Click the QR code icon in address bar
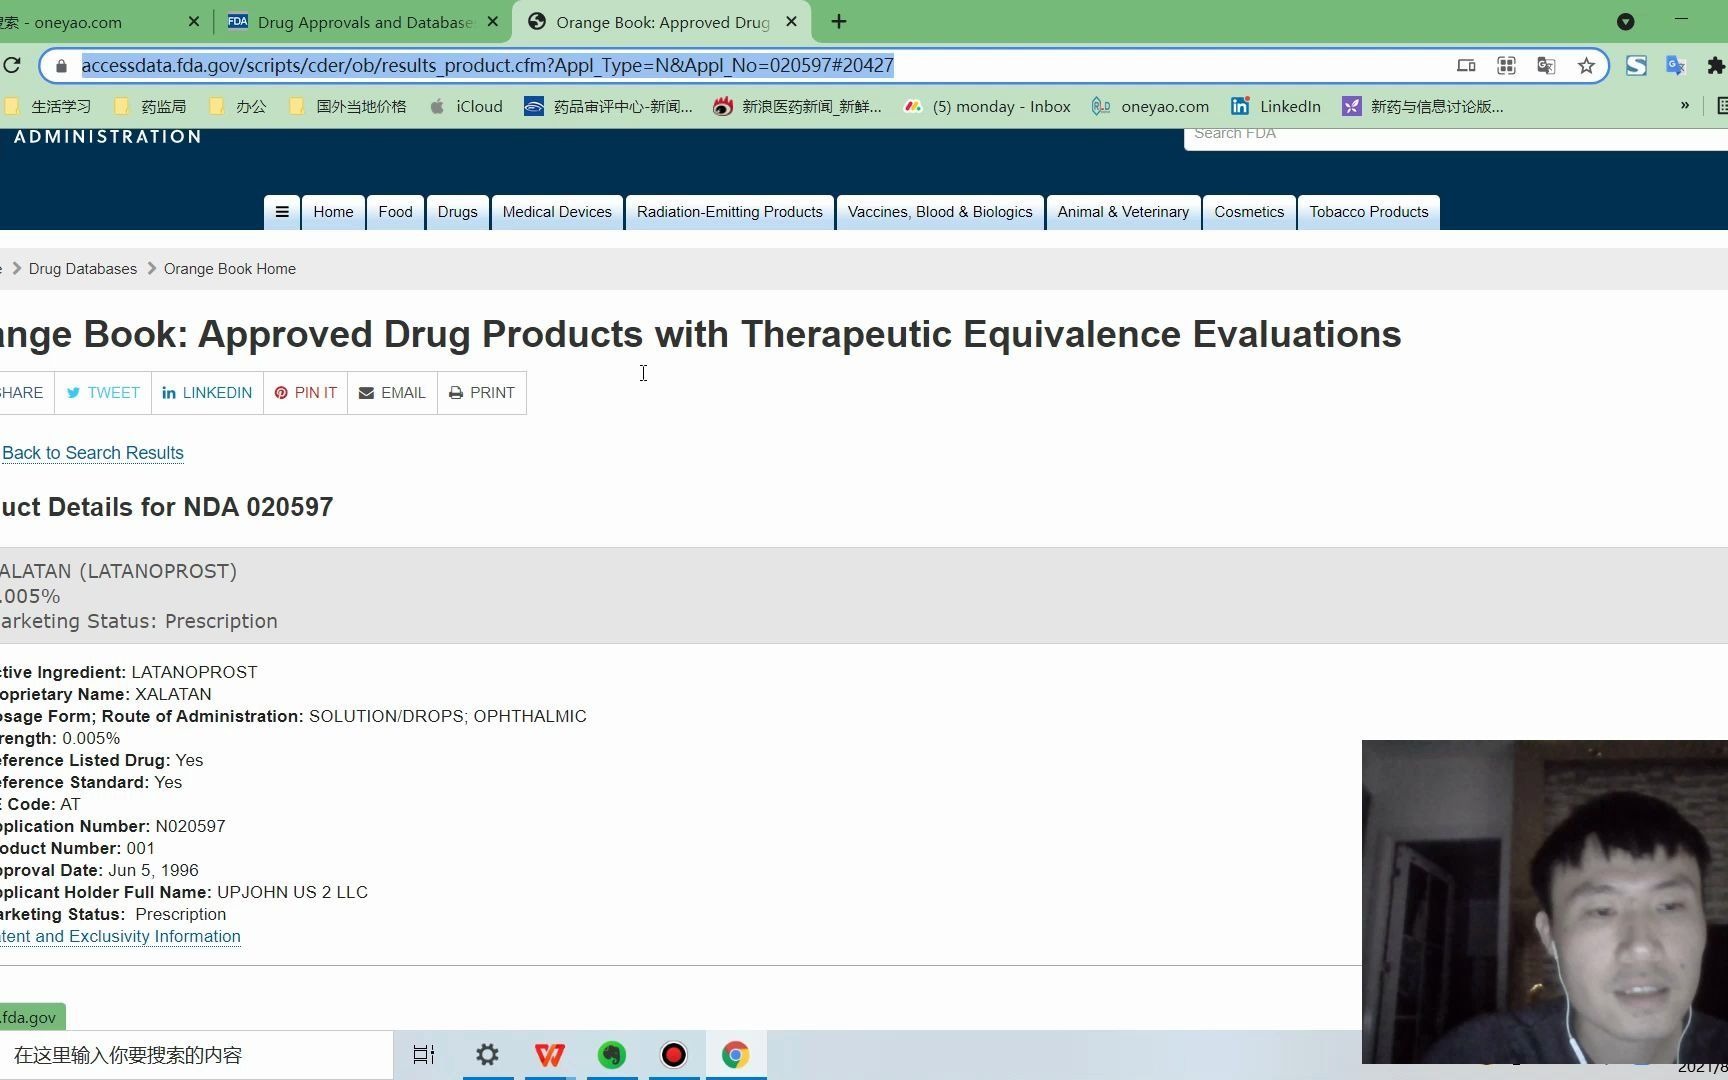Image resolution: width=1728 pixels, height=1080 pixels. (1506, 66)
